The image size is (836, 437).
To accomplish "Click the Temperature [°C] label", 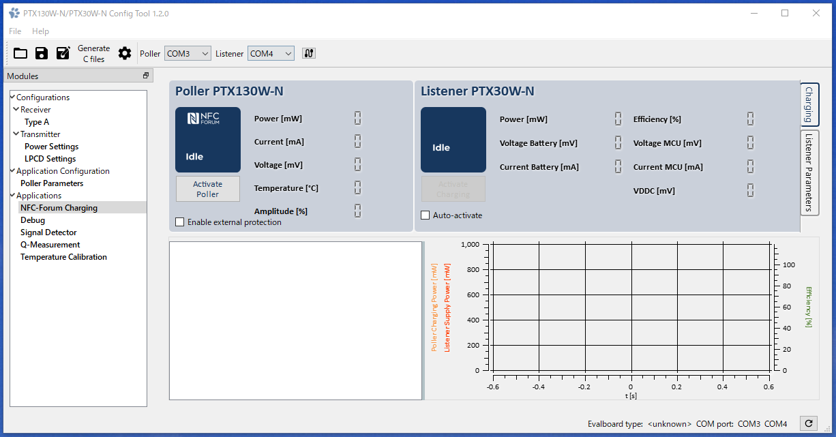I will 286,188.
